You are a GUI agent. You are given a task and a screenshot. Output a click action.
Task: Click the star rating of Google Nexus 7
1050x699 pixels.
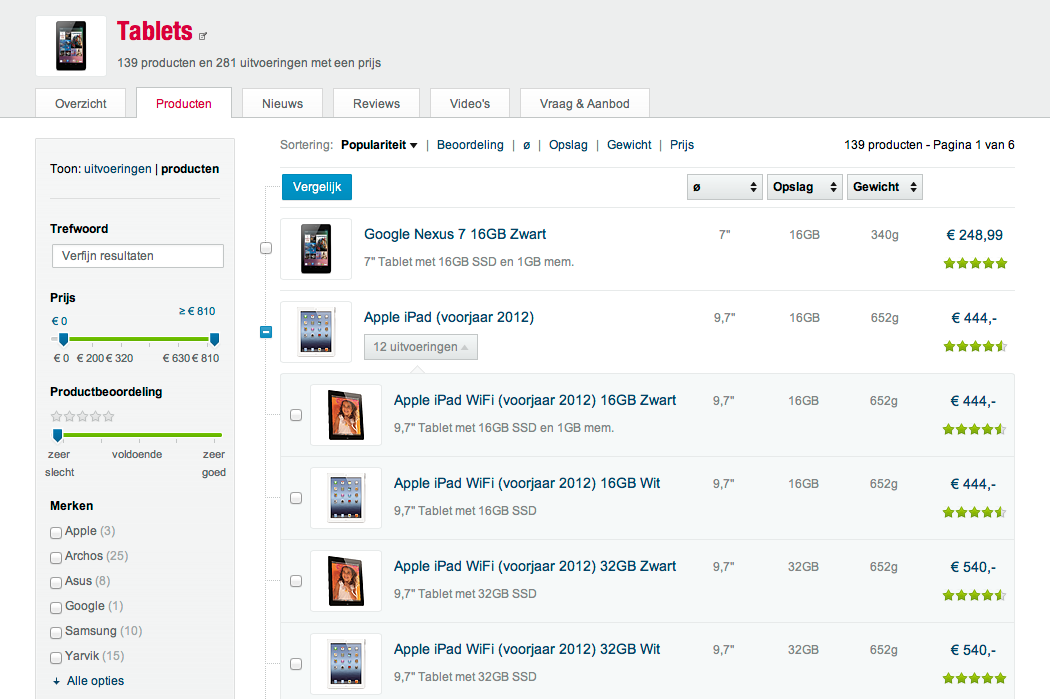[975, 263]
